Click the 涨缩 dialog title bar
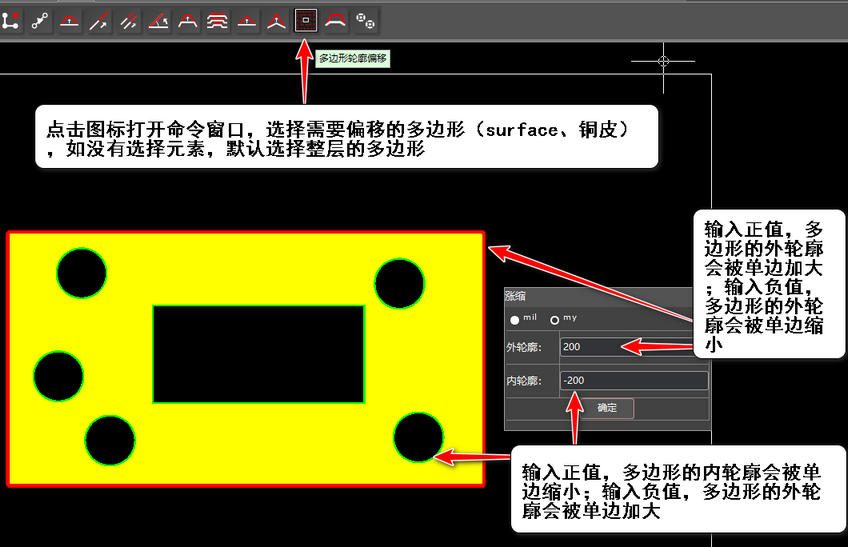The height and width of the screenshot is (547, 848). coord(600,296)
